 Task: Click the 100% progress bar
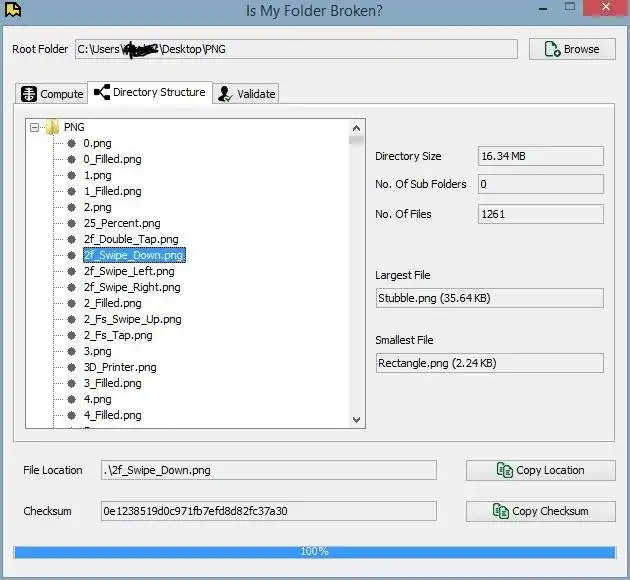pos(314,552)
